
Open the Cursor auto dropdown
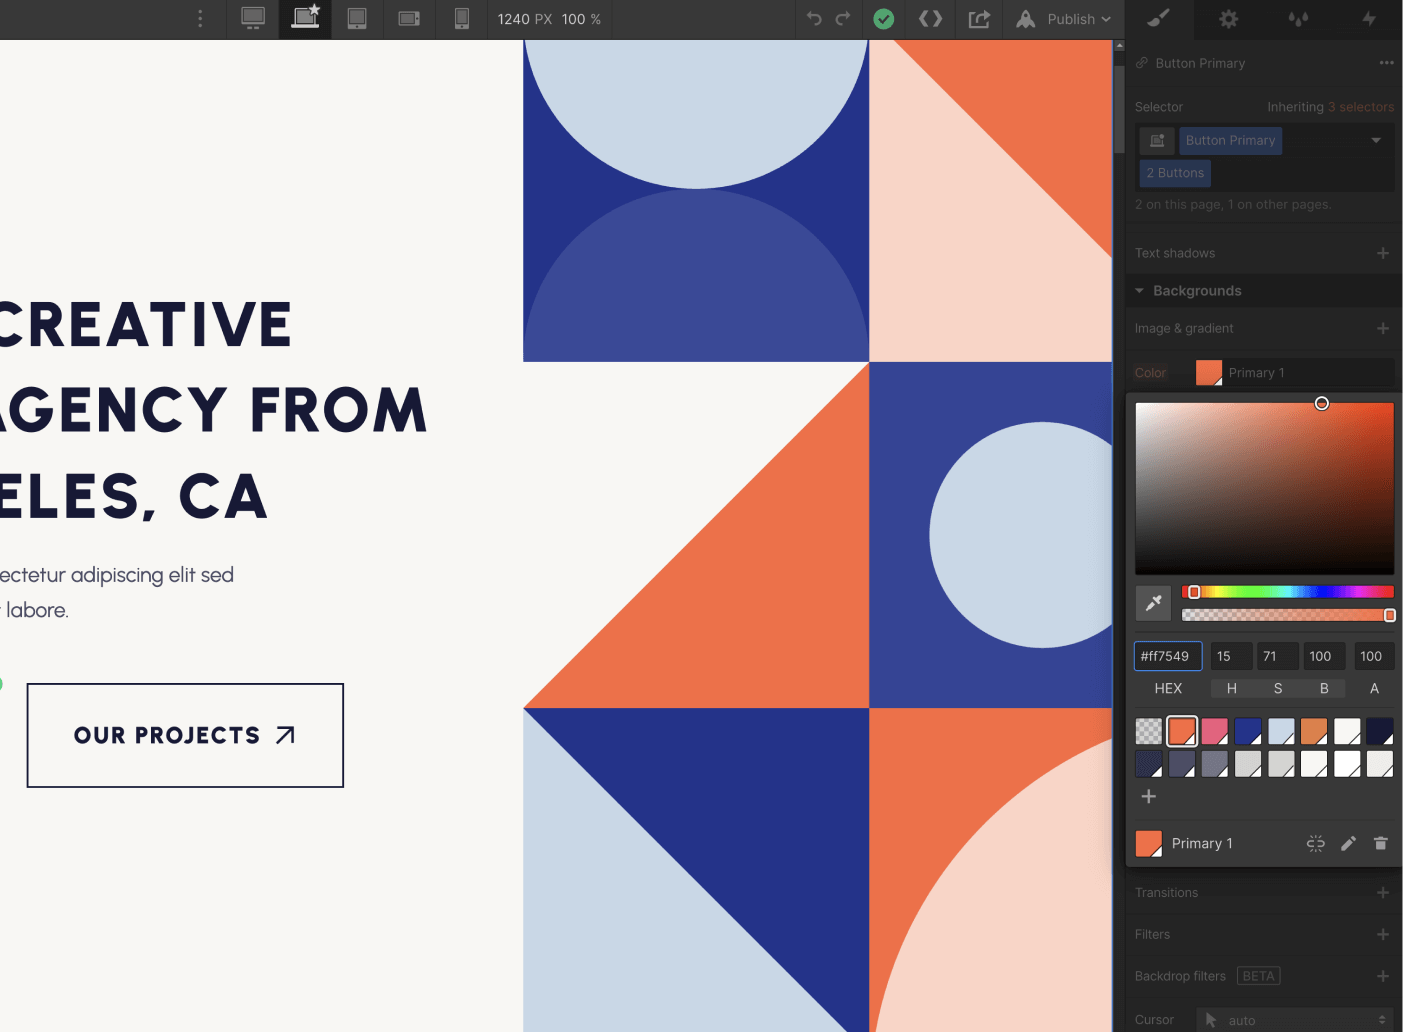click(1295, 1020)
